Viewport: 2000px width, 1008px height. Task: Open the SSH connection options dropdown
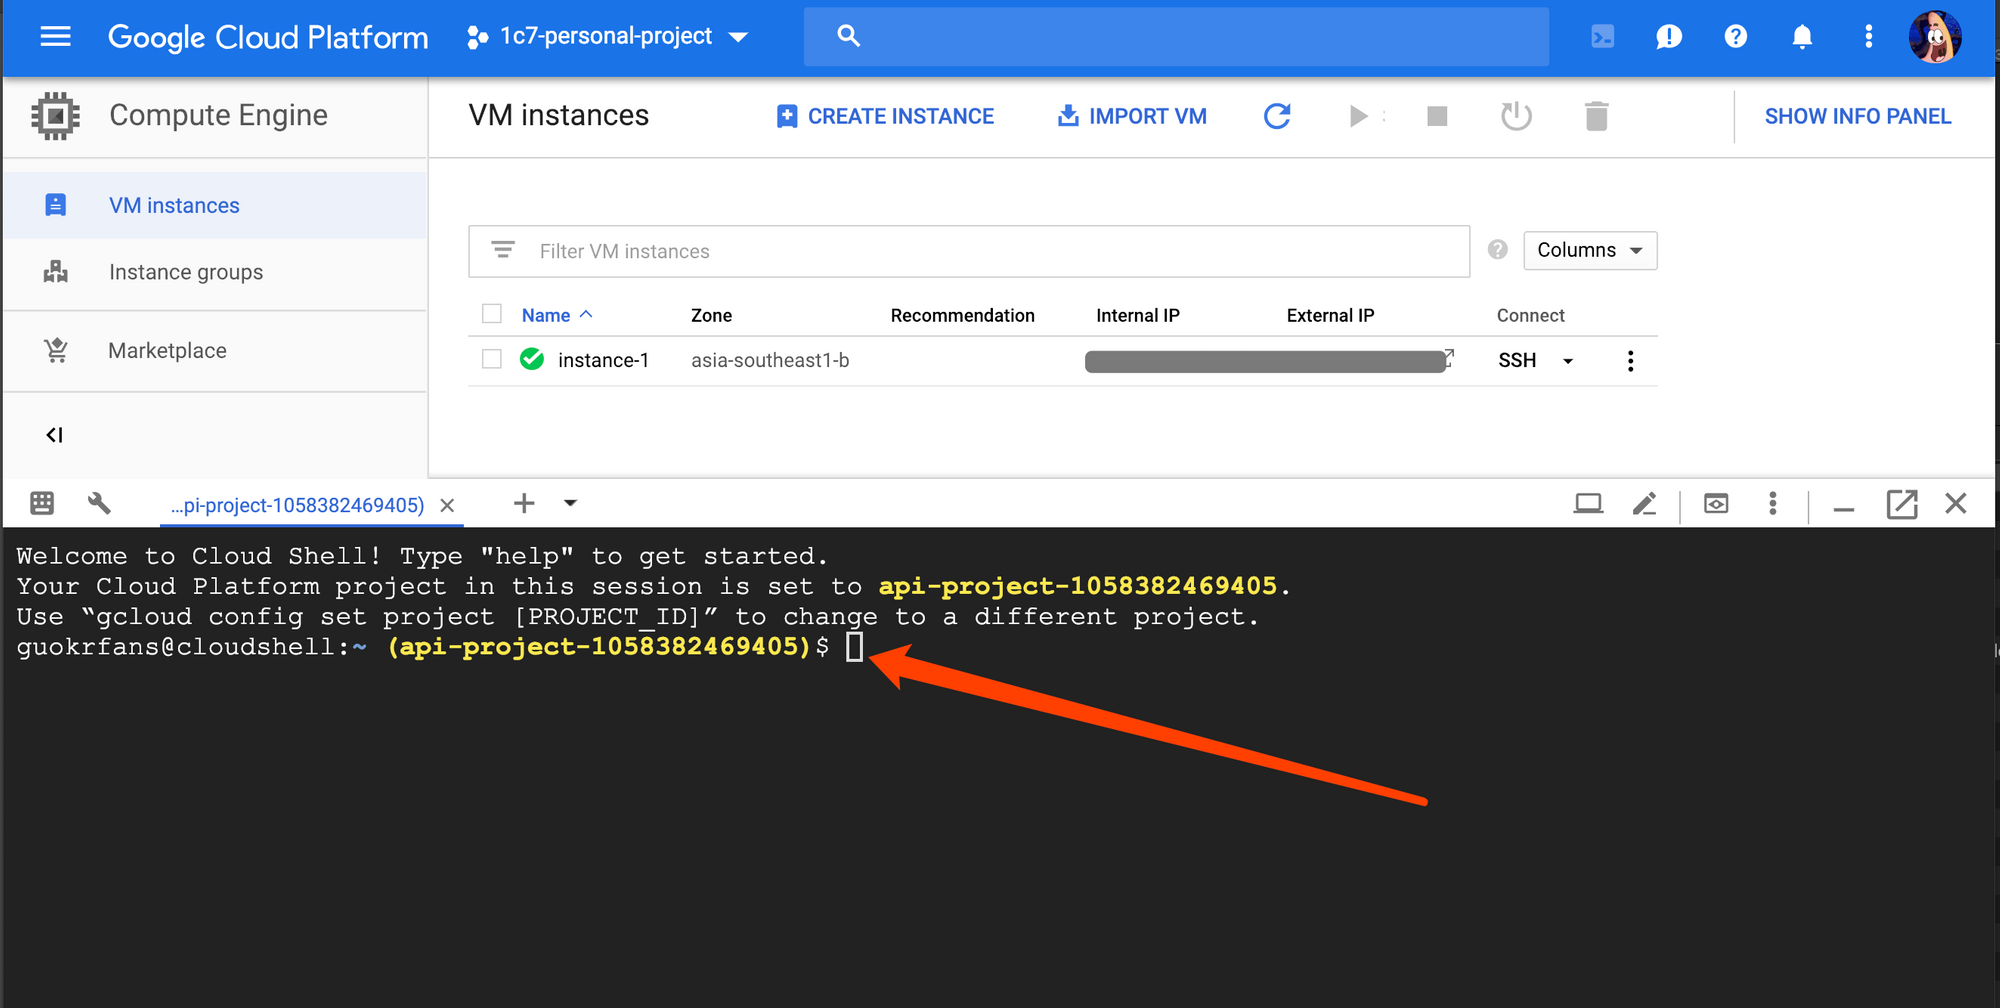[x=1566, y=360]
